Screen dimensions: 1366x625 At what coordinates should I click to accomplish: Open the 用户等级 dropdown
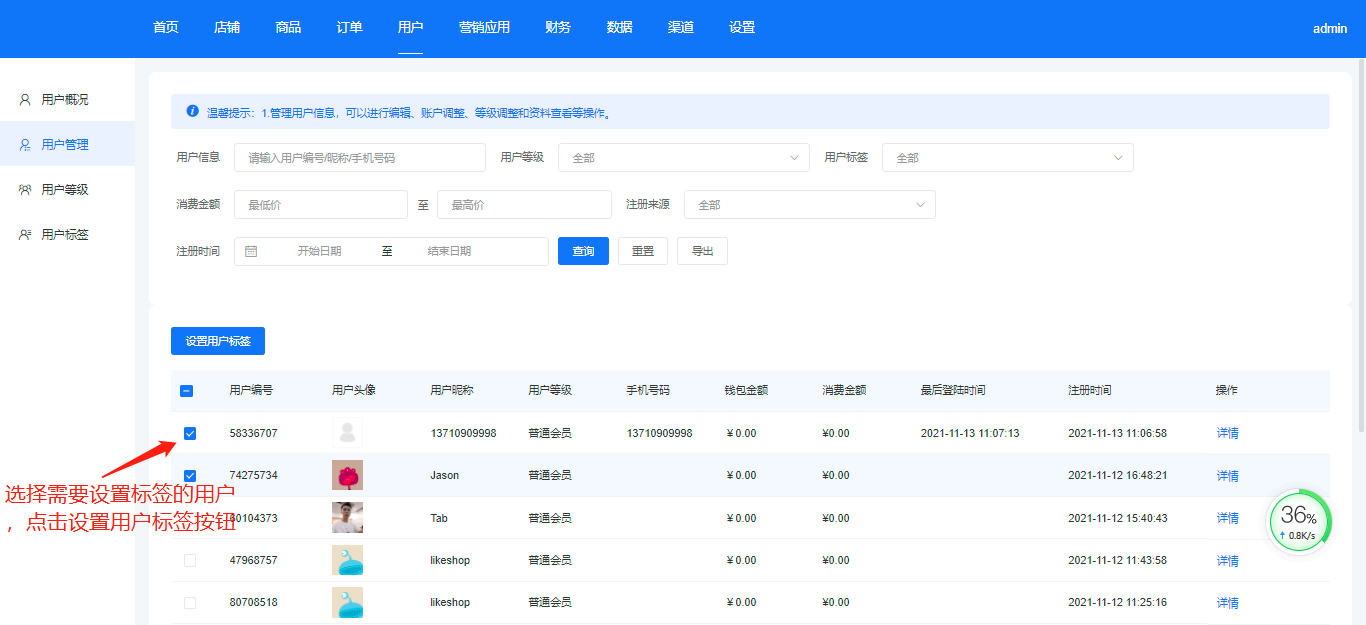pos(683,158)
